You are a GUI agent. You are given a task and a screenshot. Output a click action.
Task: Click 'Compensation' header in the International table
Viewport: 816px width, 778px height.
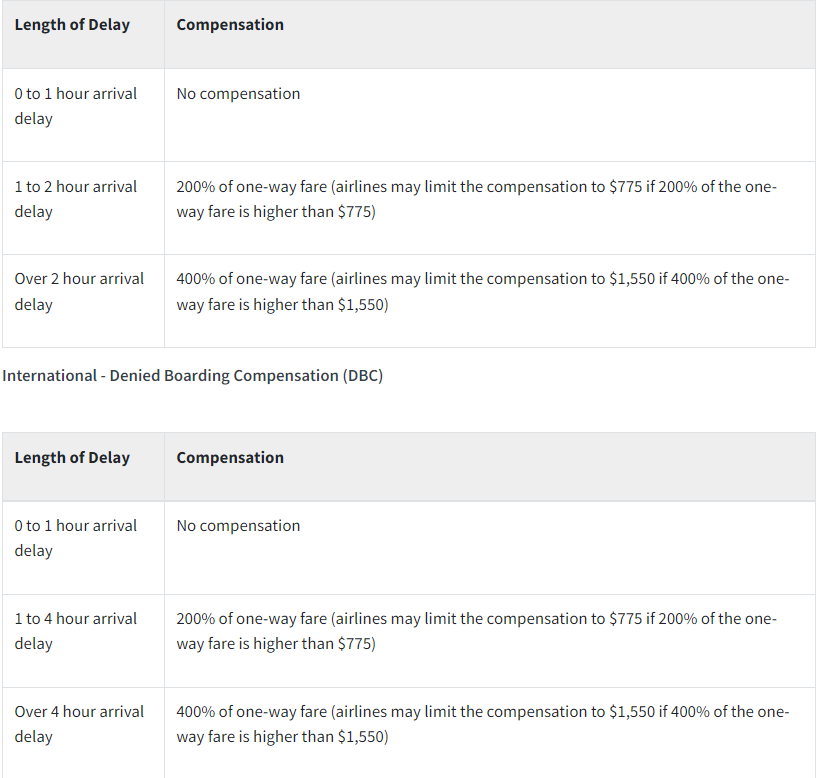(x=230, y=458)
